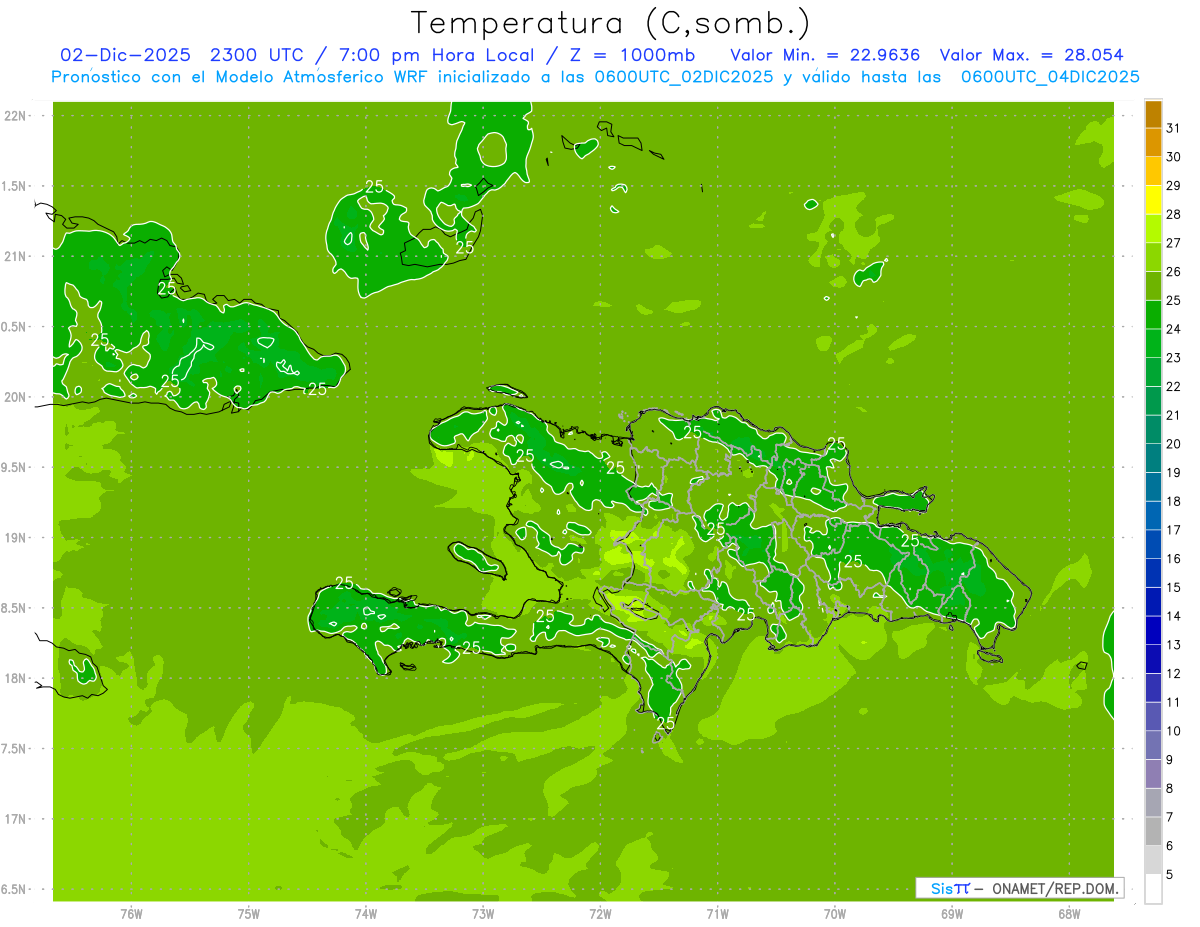1200x927 pixels.
Task: Click the '68W' longitude axis label
Action: pos(1068,913)
